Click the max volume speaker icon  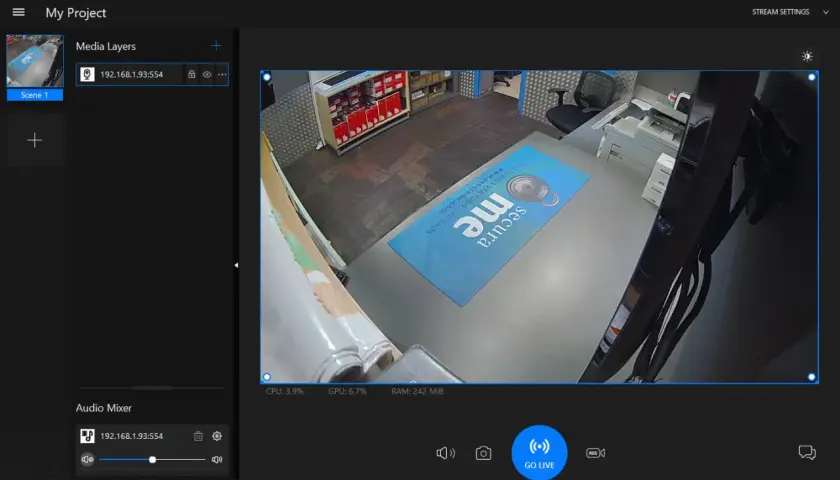217,459
